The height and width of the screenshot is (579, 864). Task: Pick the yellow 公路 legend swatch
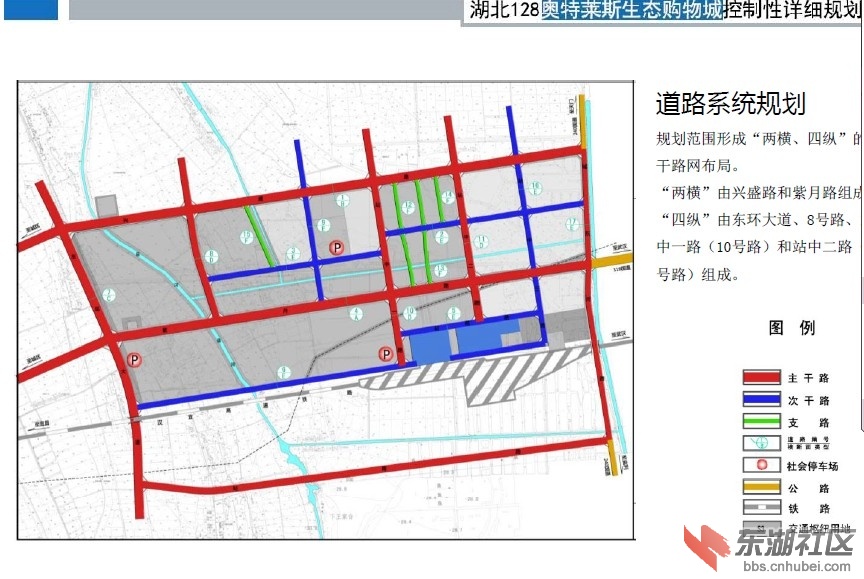click(762, 487)
